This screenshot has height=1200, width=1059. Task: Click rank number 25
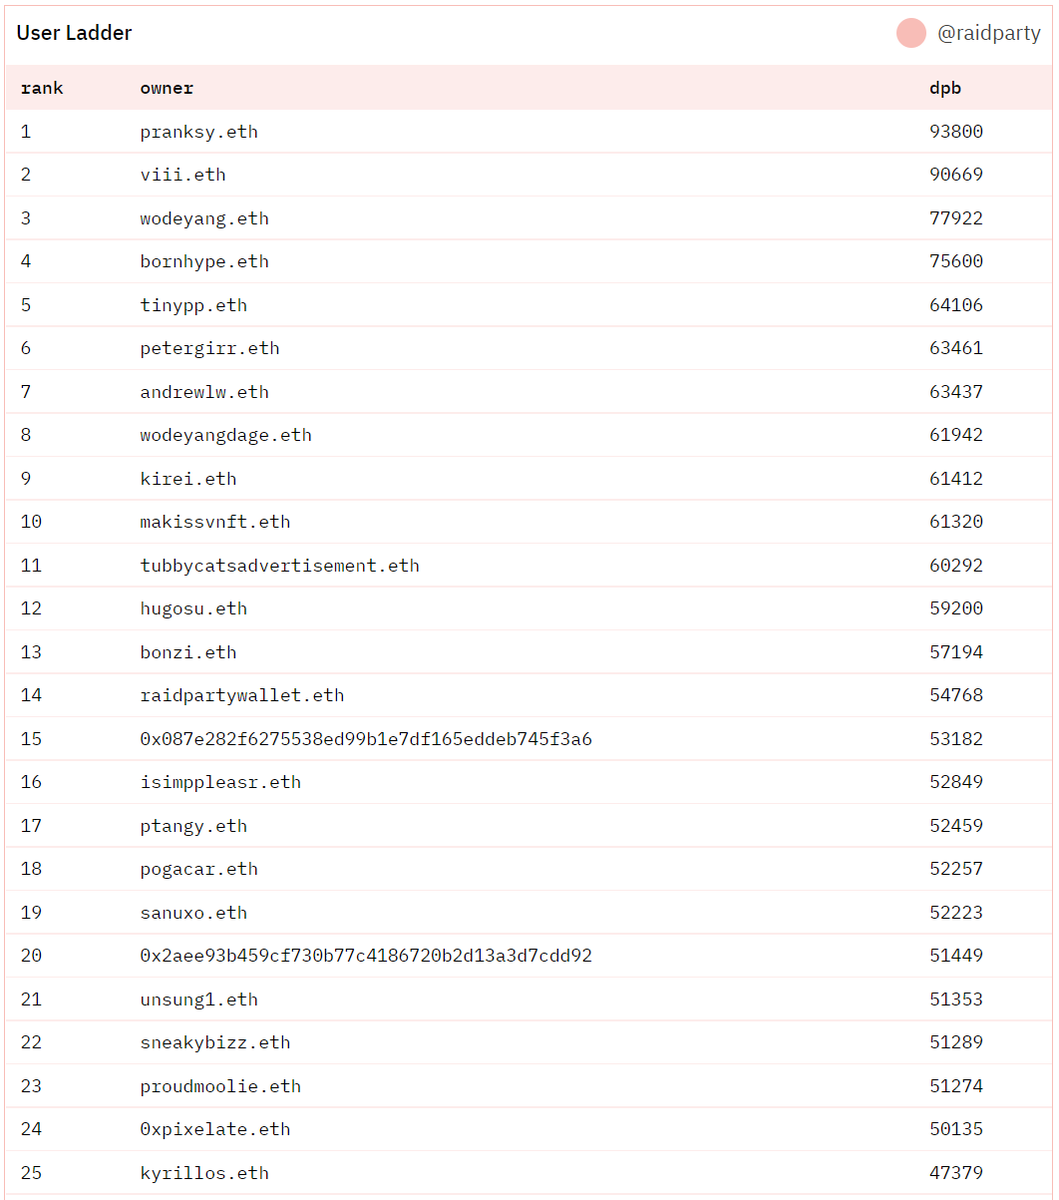point(31,1173)
